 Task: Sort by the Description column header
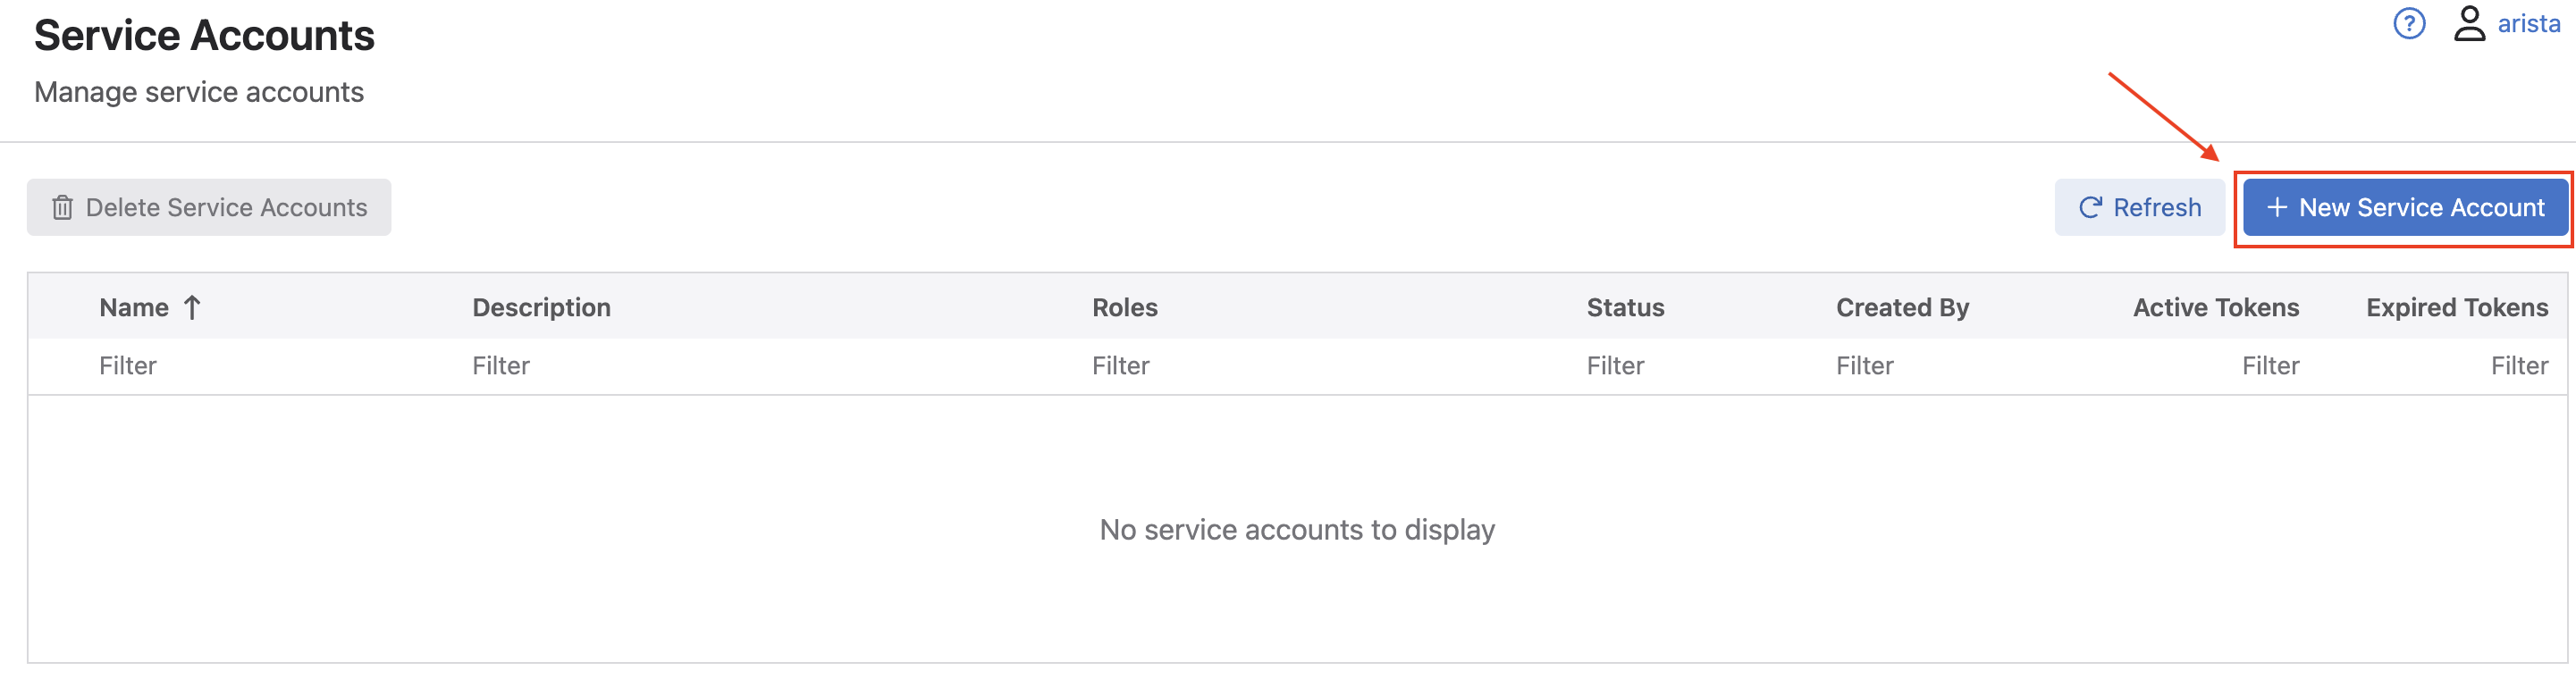541,307
